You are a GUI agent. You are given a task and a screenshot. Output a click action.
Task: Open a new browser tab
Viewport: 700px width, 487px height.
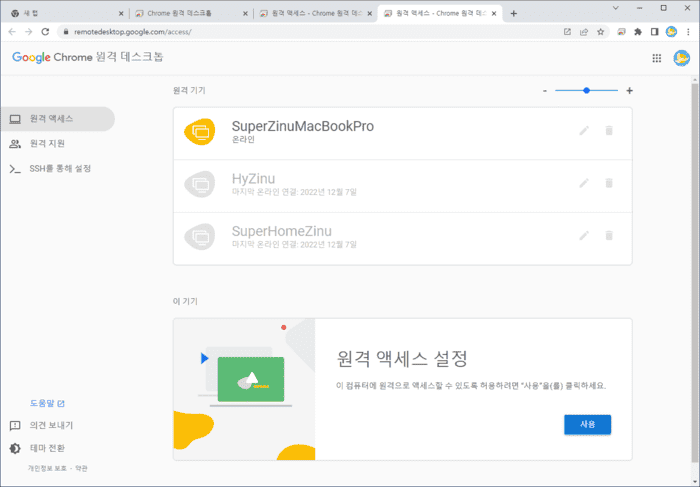click(513, 13)
